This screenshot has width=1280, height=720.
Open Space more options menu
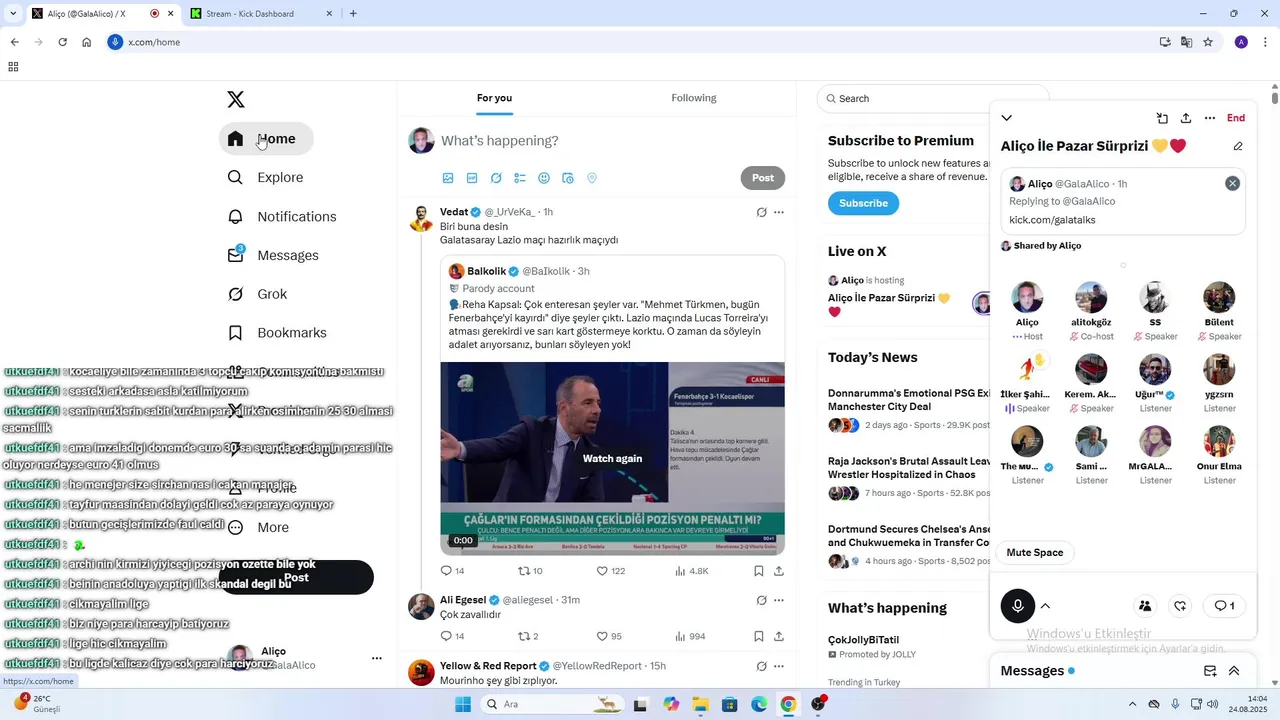tap(1210, 118)
